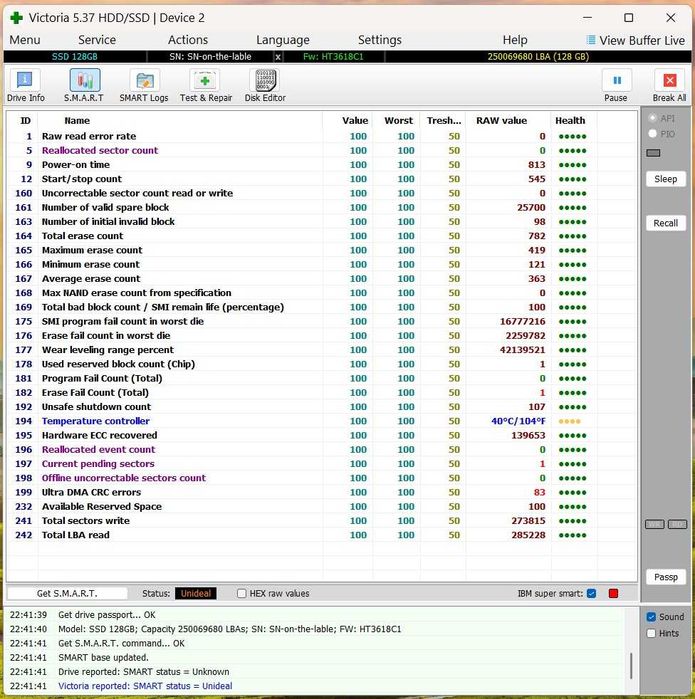Image resolution: width=695 pixels, height=699 pixels.
Task: Click the Get S.M.A.R.T. button
Action: pyautogui.click(x=67, y=593)
